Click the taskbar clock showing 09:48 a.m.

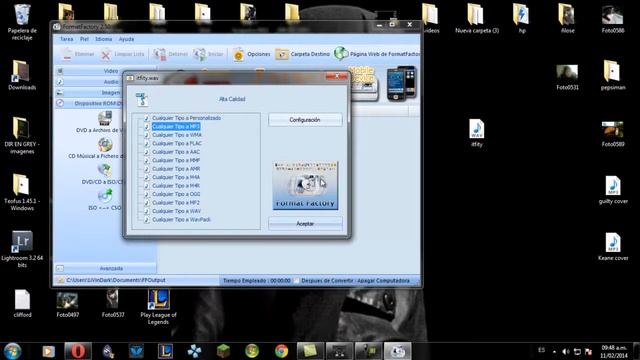click(x=614, y=351)
